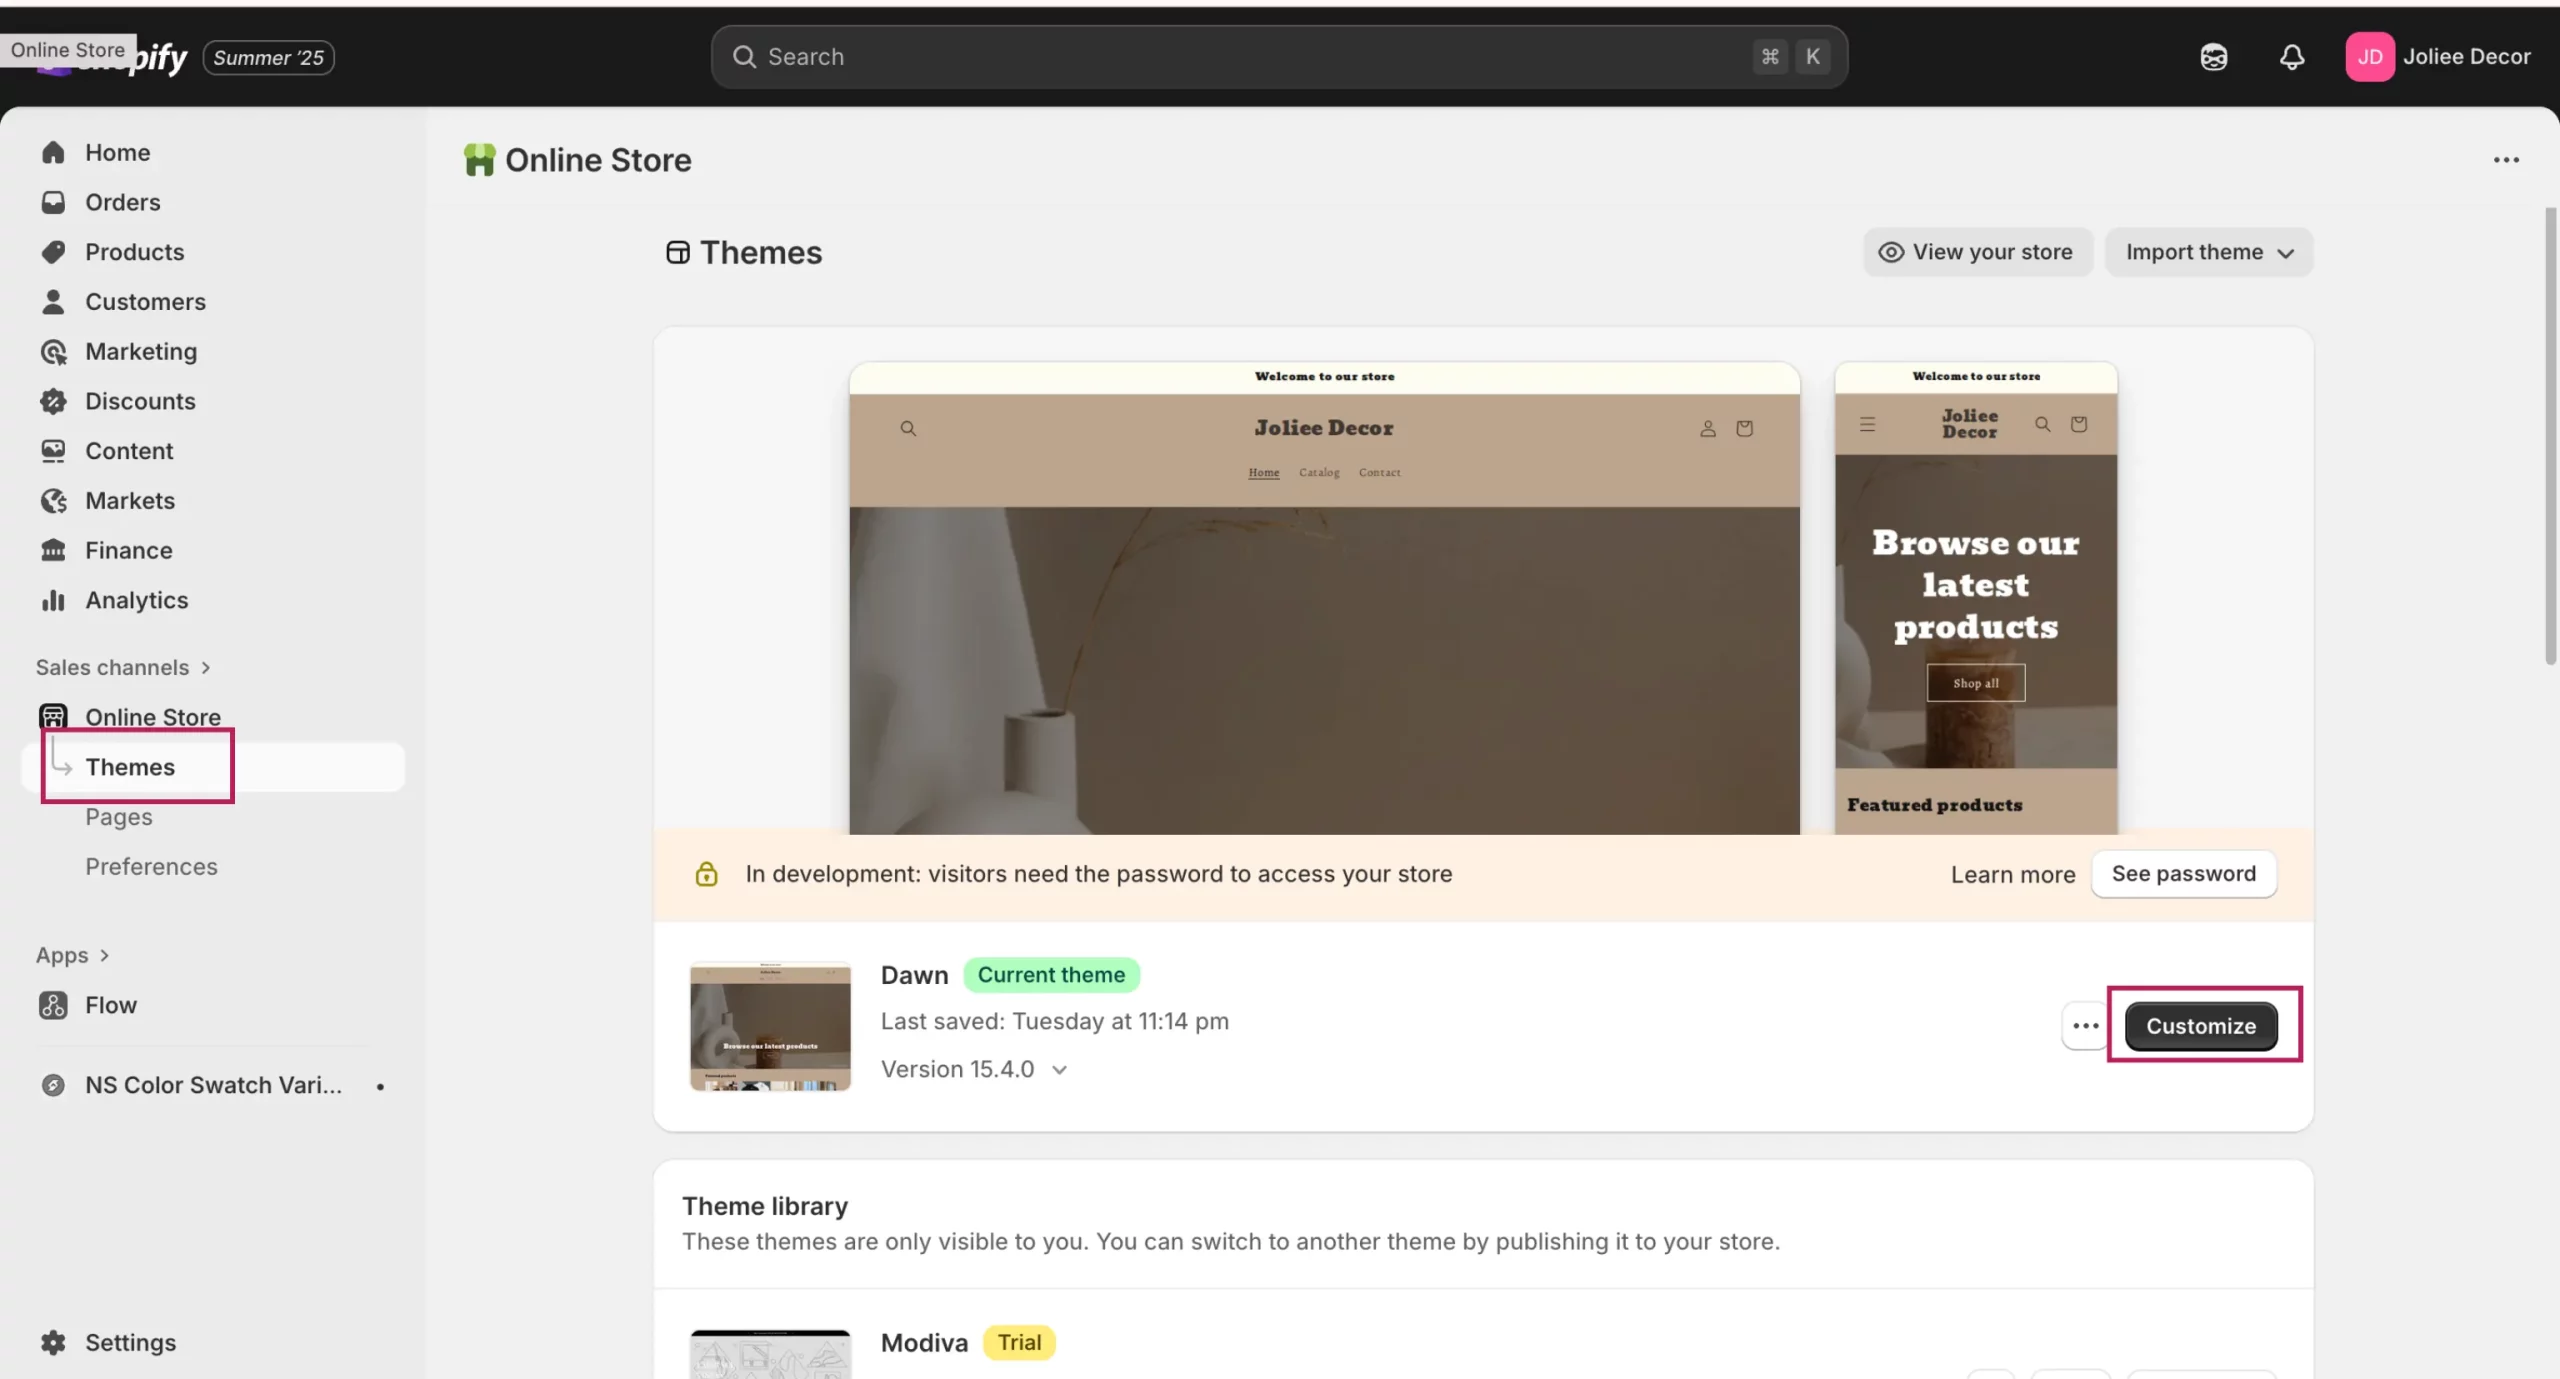Click the page vertical scrollbar

pos(2550,436)
